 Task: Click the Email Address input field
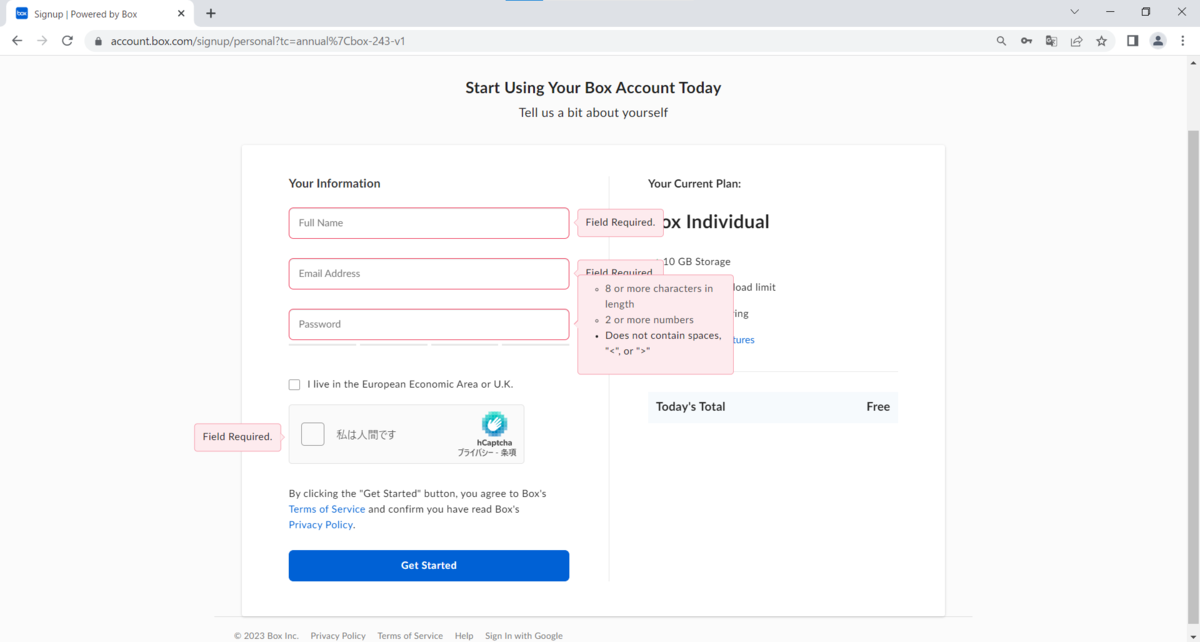(429, 274)
